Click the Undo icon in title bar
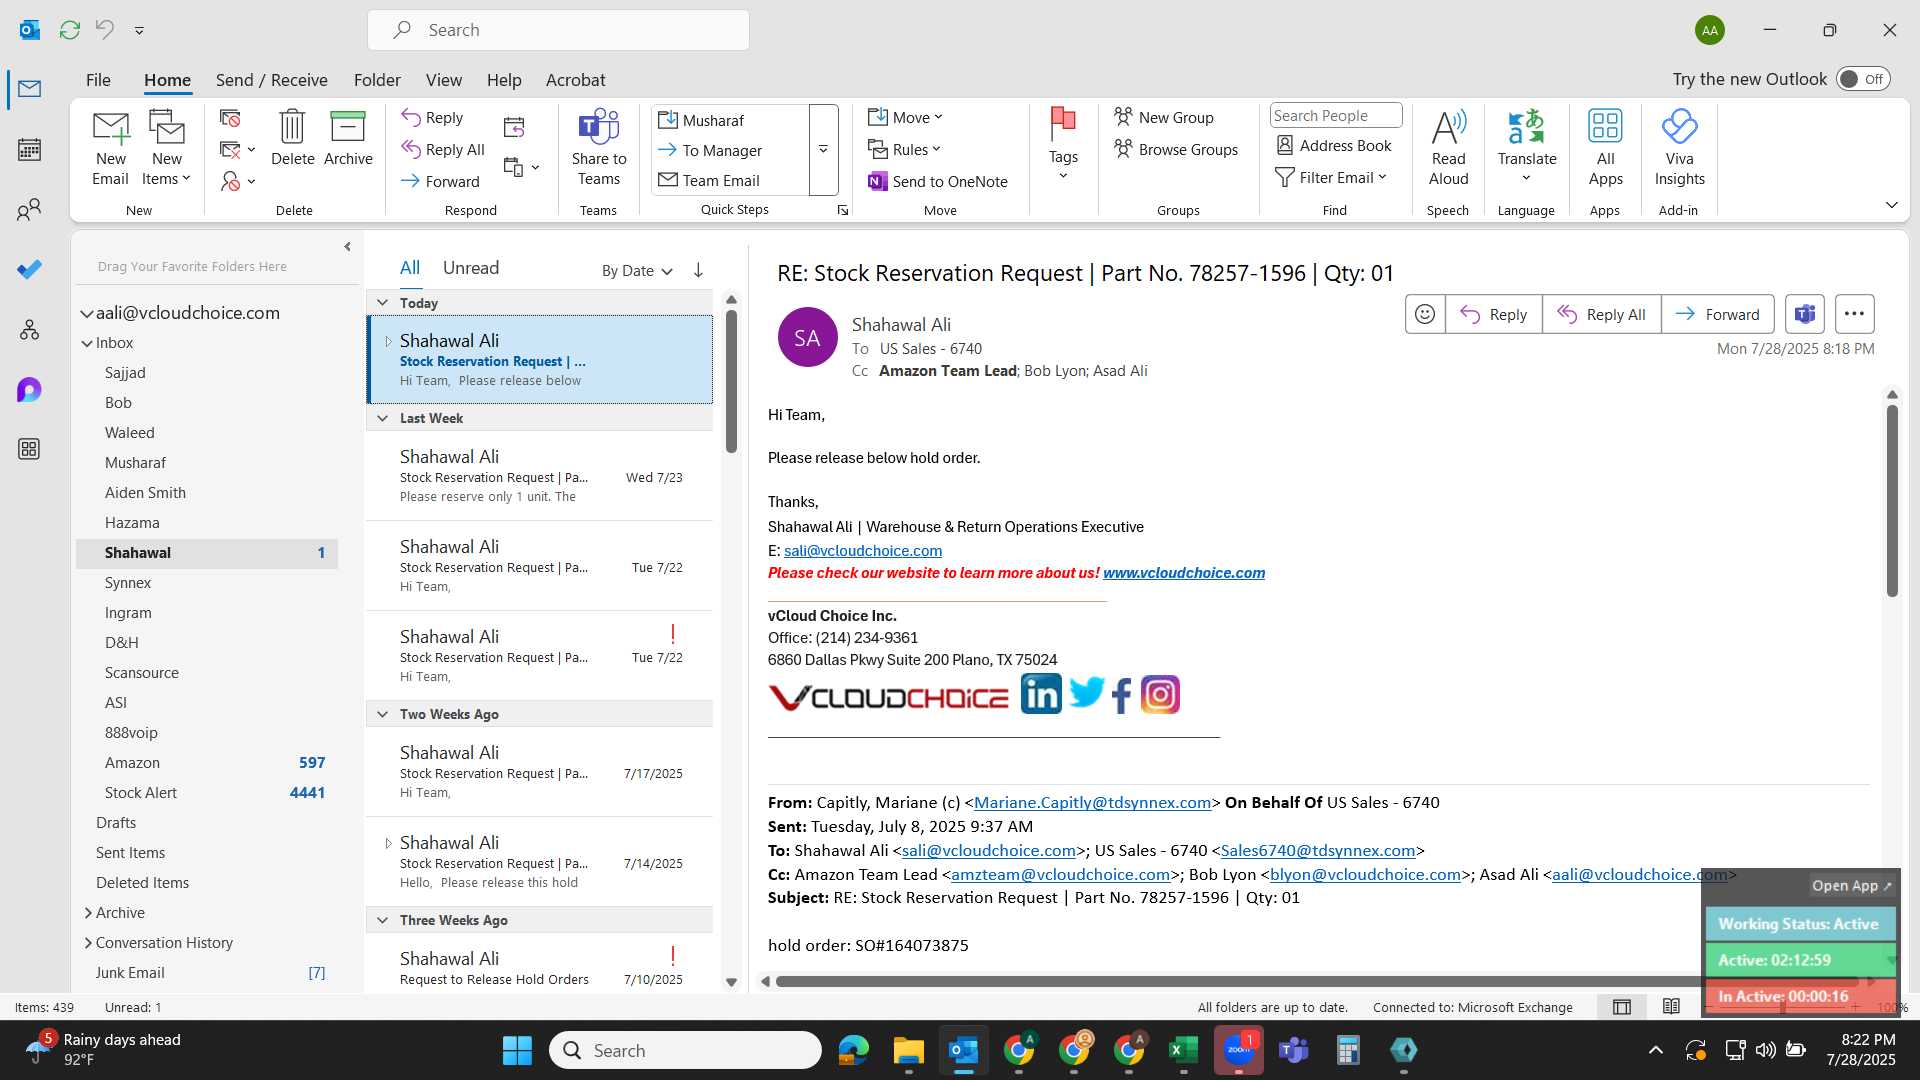 104,30
